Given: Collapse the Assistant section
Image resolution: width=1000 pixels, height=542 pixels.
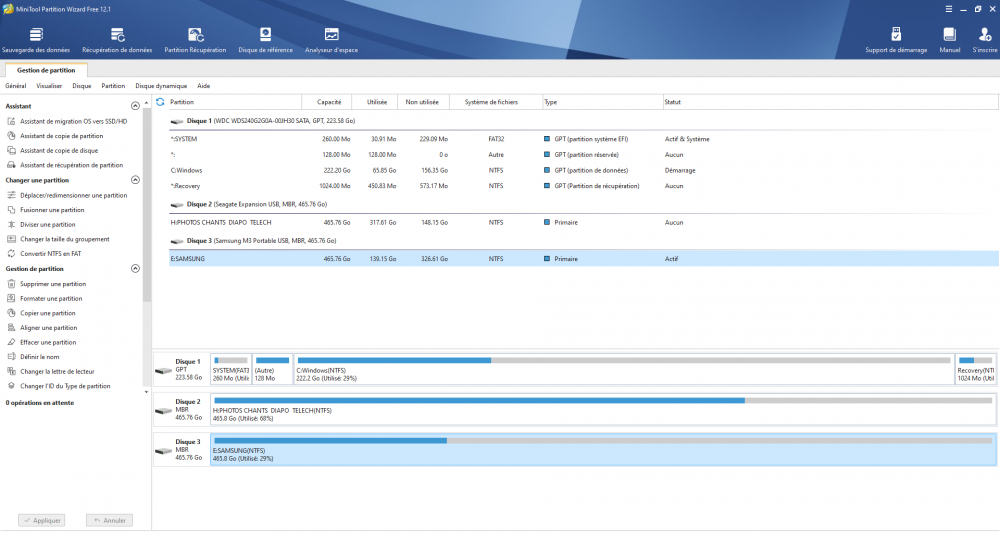Looking at the screenshot, I should tap(135, 106).
